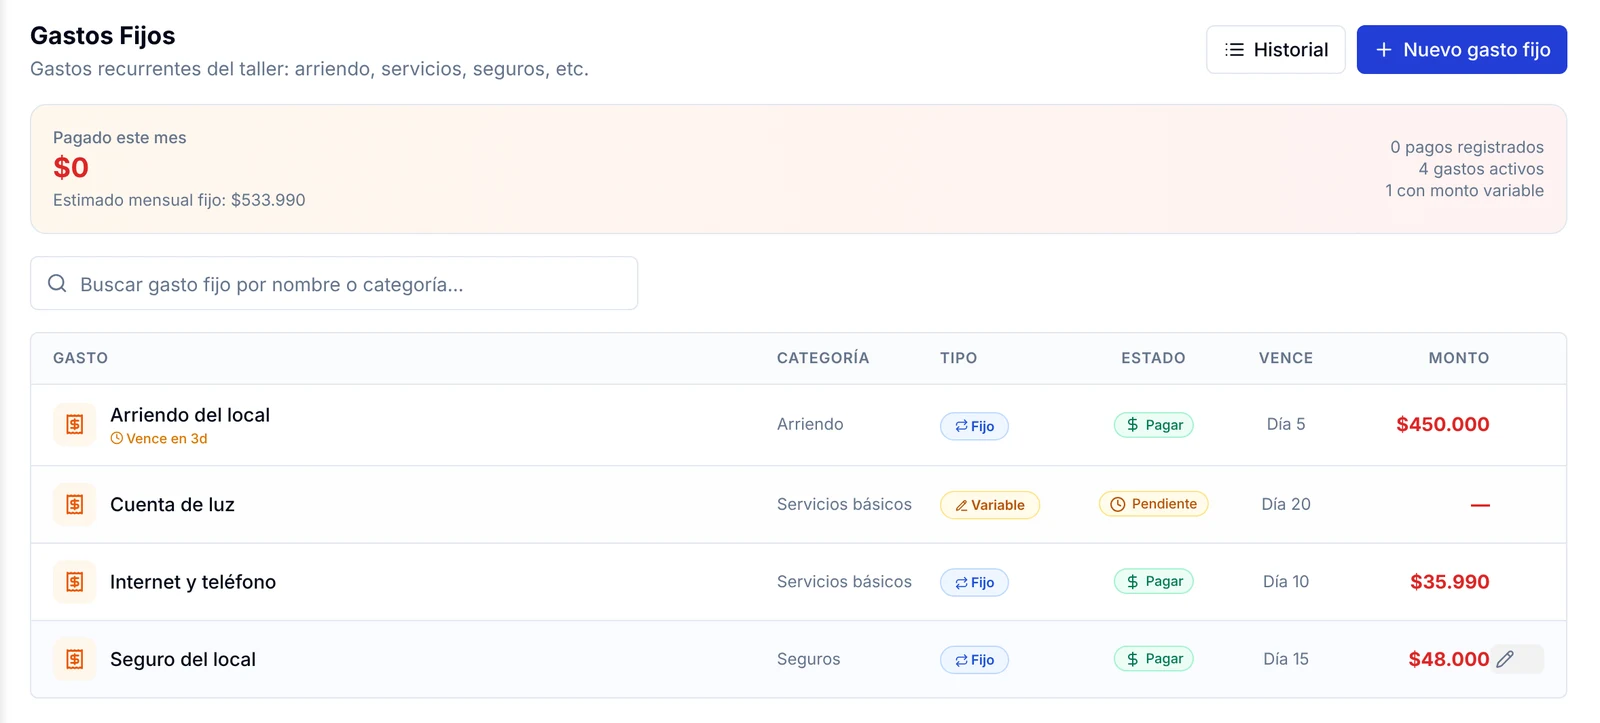
Task: Click the Día 20 due date
Action: pyautogui.click(x=1286, y=504)
